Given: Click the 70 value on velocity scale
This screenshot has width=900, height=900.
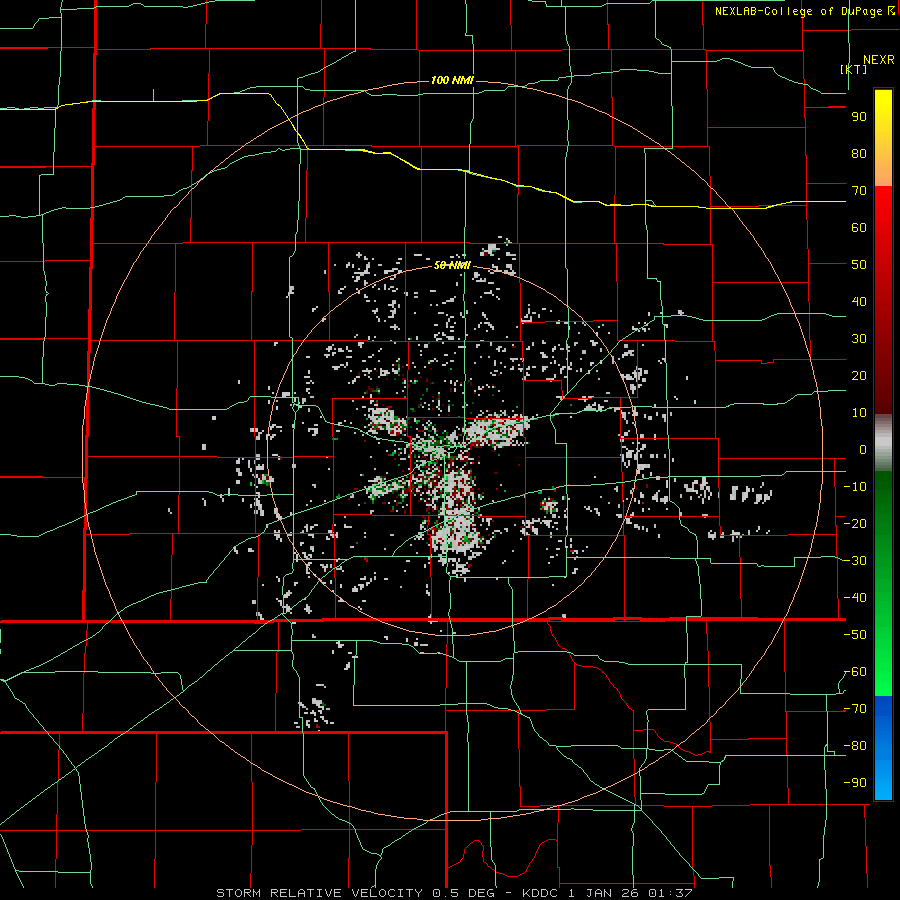Looking at the screenshot, I should [x=859, y=191].
